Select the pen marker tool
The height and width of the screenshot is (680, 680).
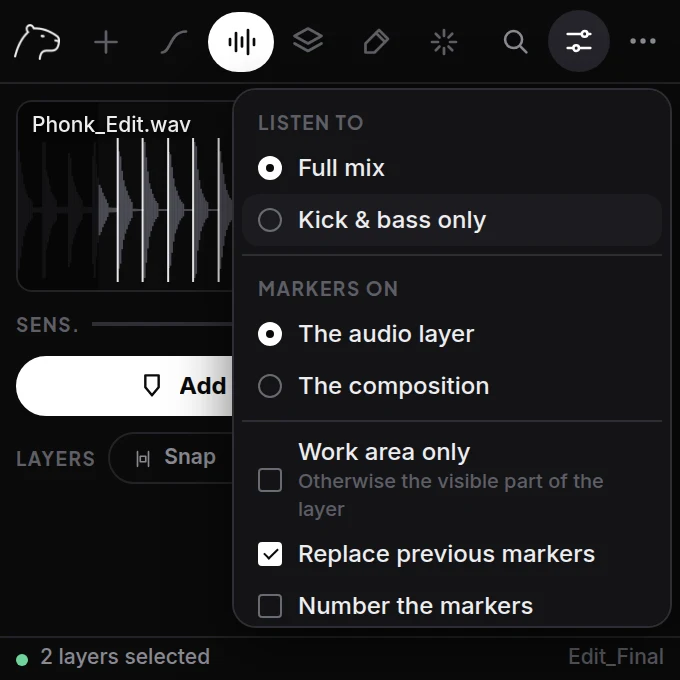click(x=376, y=42)
